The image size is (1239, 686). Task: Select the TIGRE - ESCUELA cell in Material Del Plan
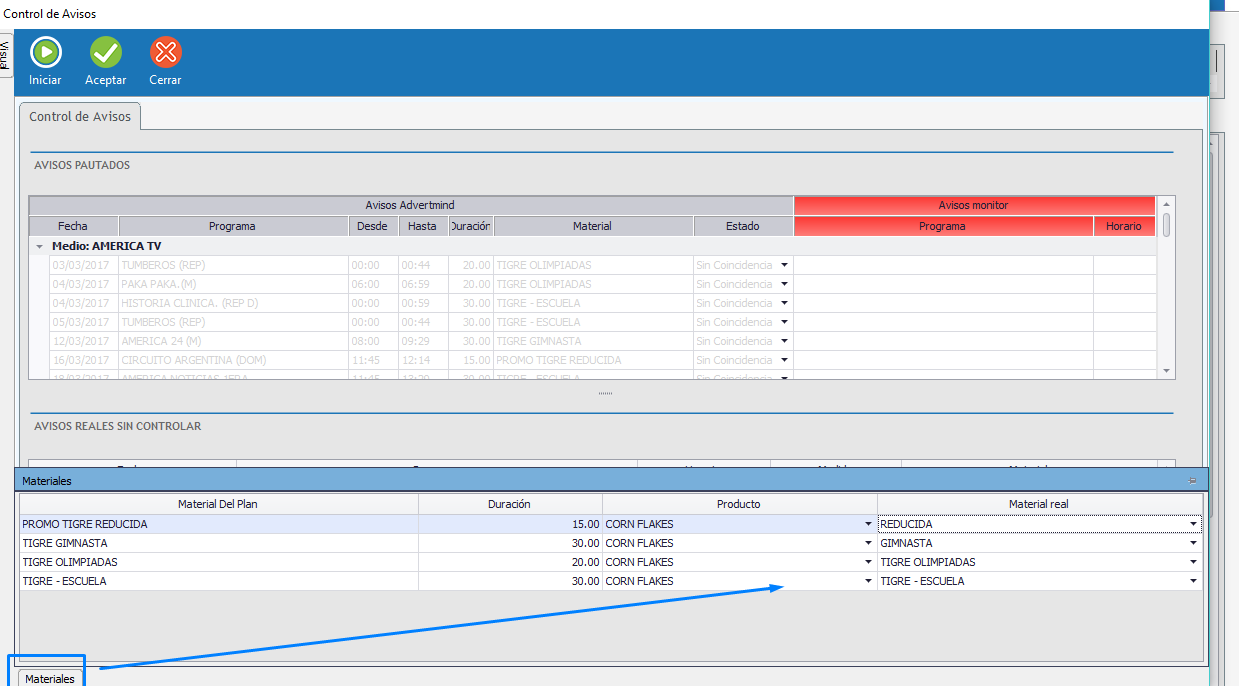[218, 581]
